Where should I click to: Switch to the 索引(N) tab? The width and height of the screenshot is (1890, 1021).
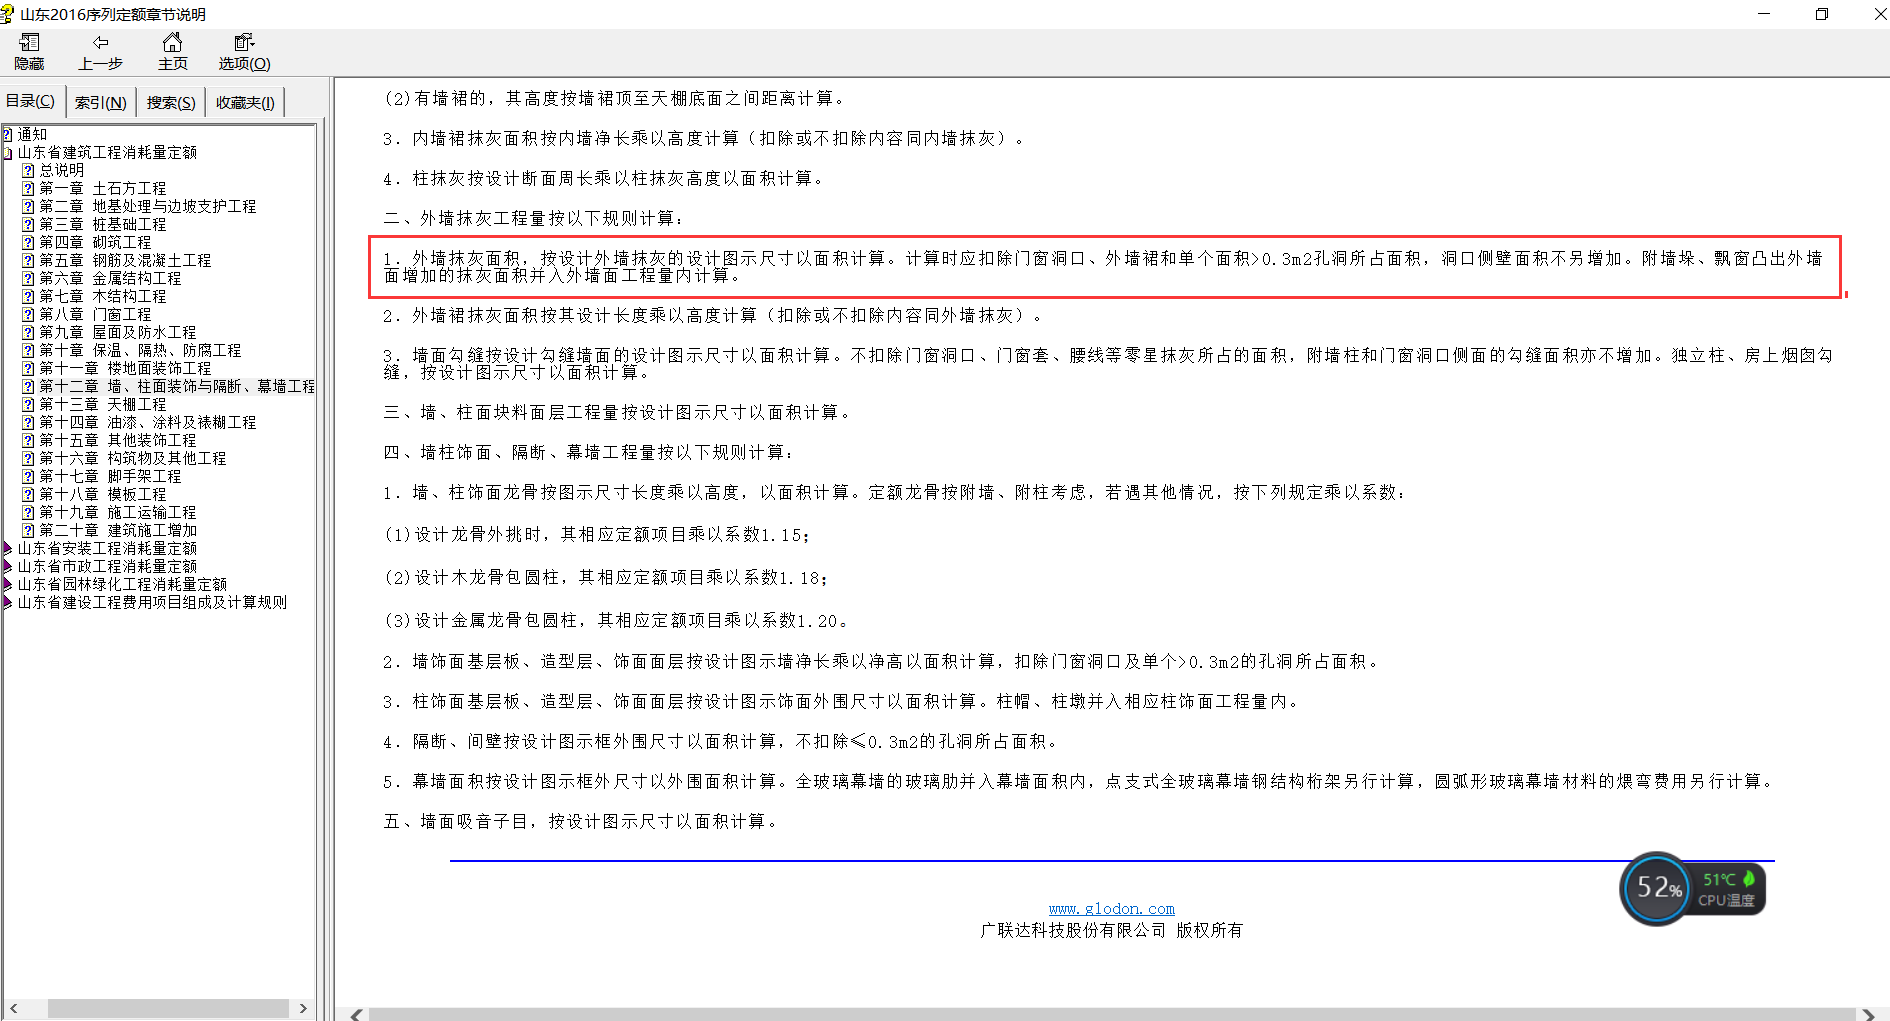click(x=100, y=102)
